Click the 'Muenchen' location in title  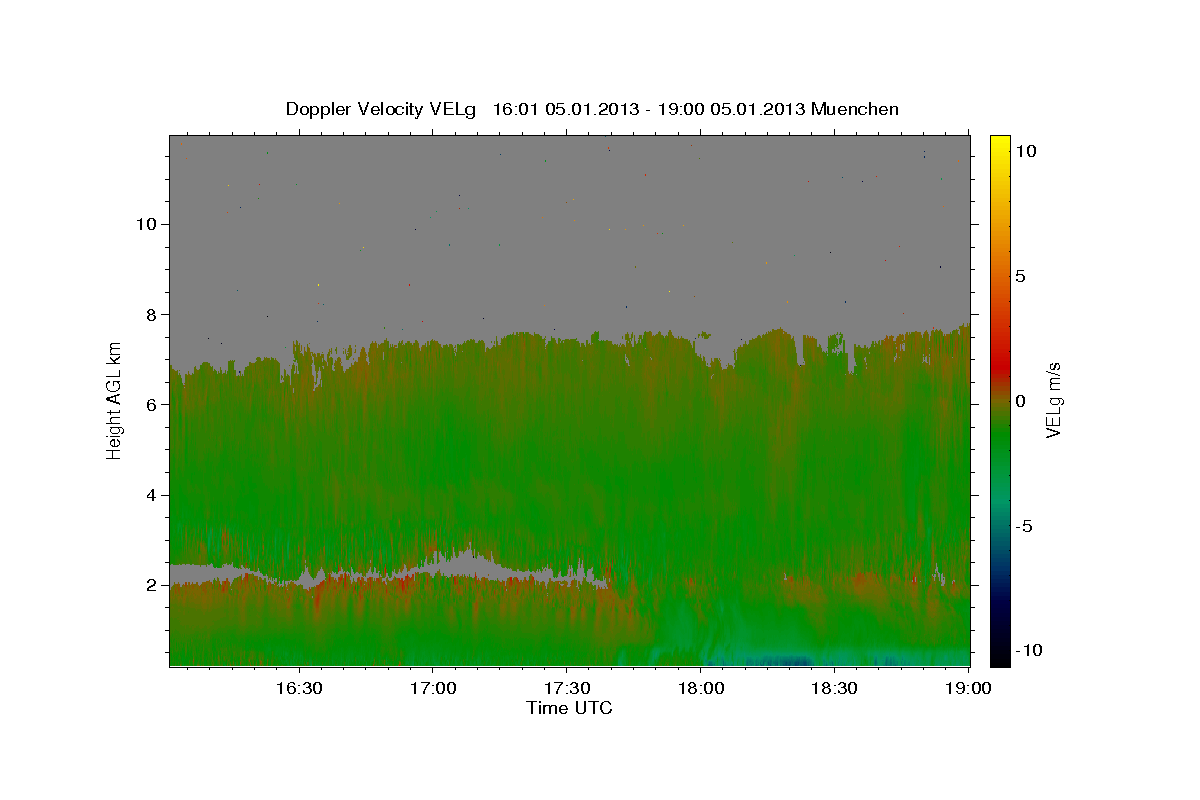pos(855,109)
